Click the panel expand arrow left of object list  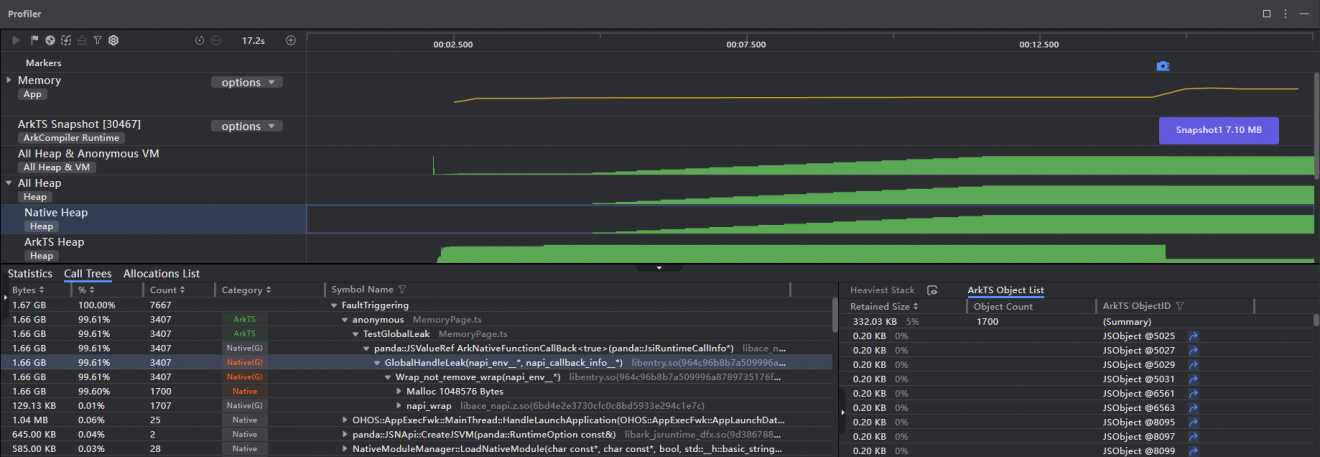click(841, 412)
